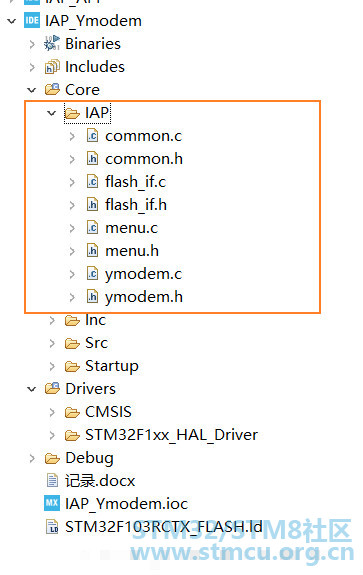This screenshot has height=575, width=363.
Task: Select the Startup folder label
Action: 112,366
